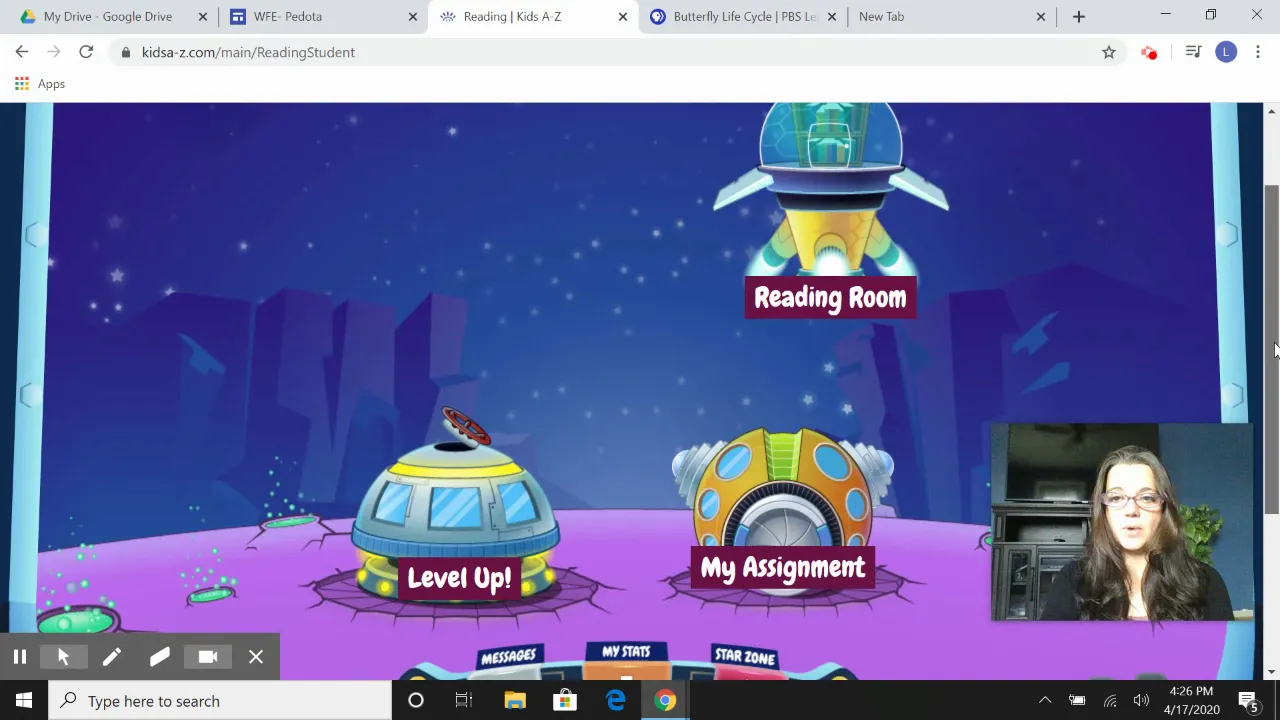Click the Reading Room label
This screenshot has height=720, width=1280.
(x=830, y=298)
